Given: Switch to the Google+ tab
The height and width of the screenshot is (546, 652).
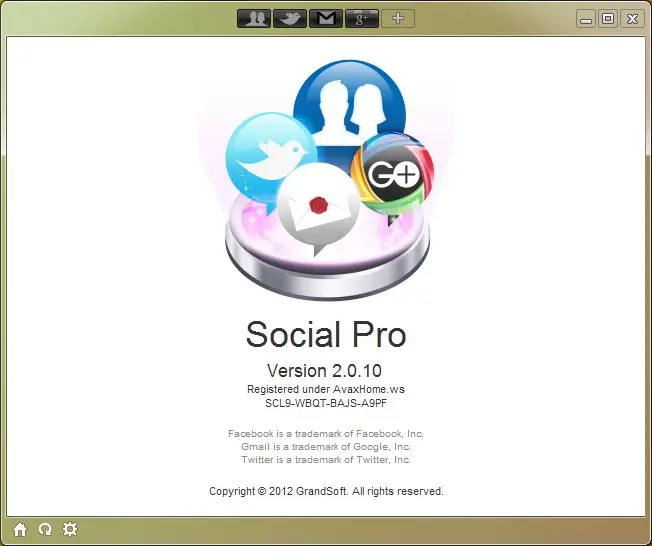Looking at the screenshot, I should coord(362,19).
